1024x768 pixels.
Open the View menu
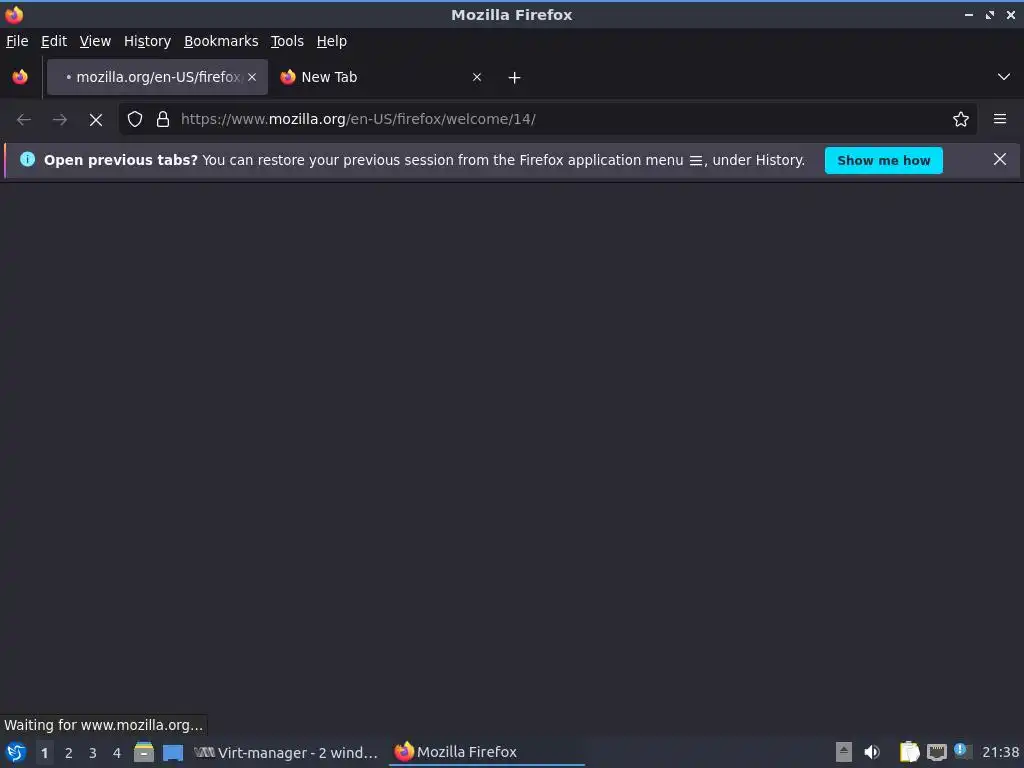95,41
